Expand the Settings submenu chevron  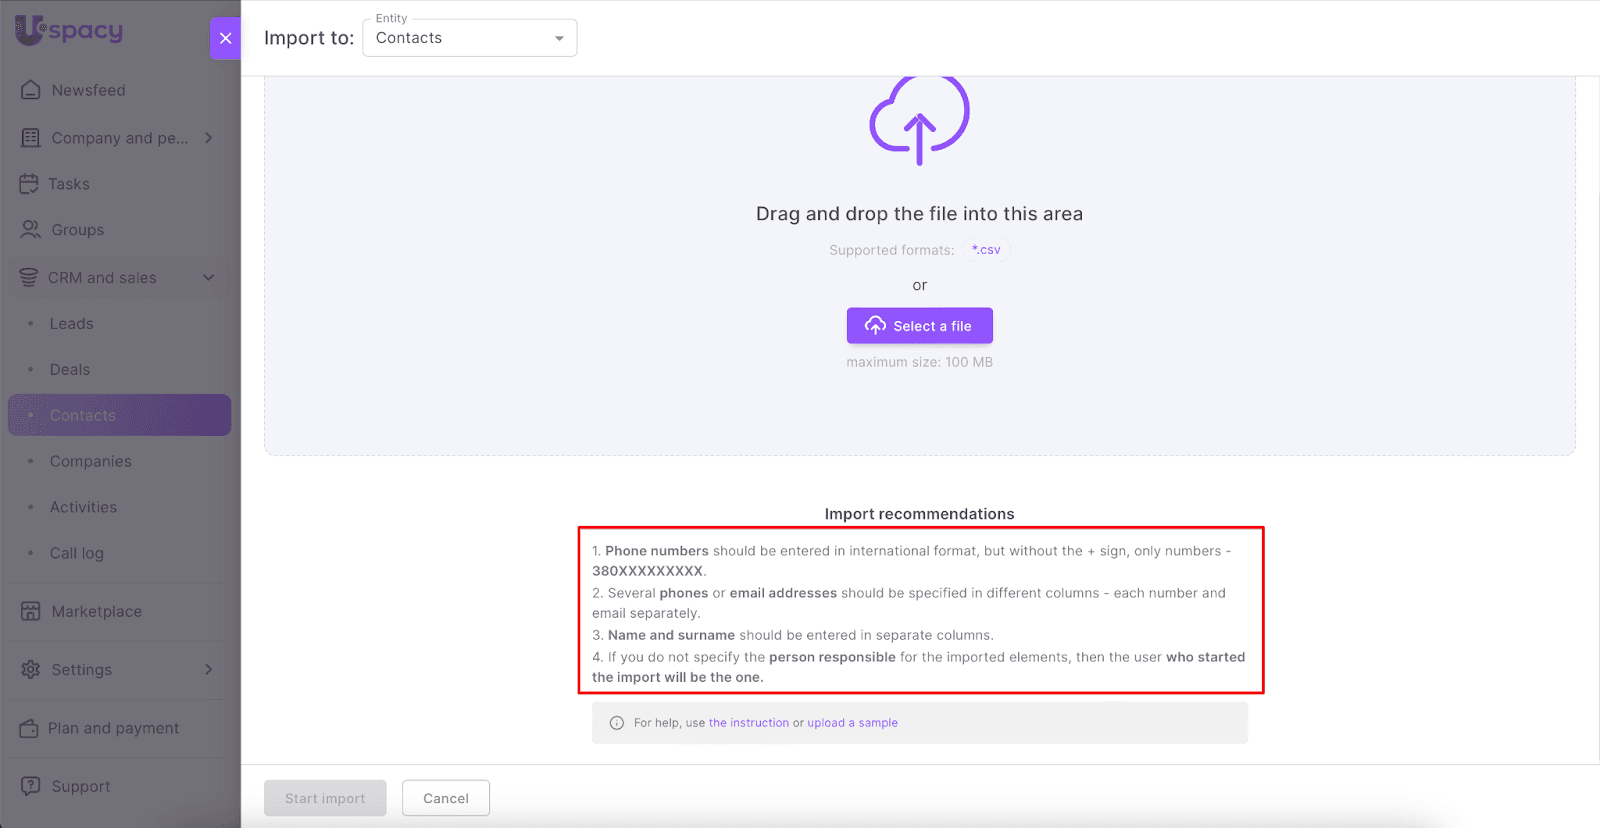click(209, 669)
